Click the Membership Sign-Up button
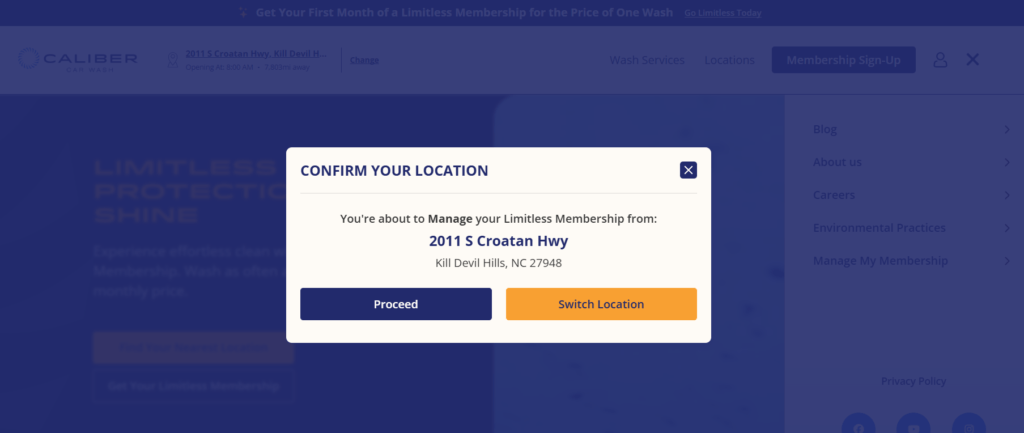This screenshot has height=433, width=1024. [843, 60]
